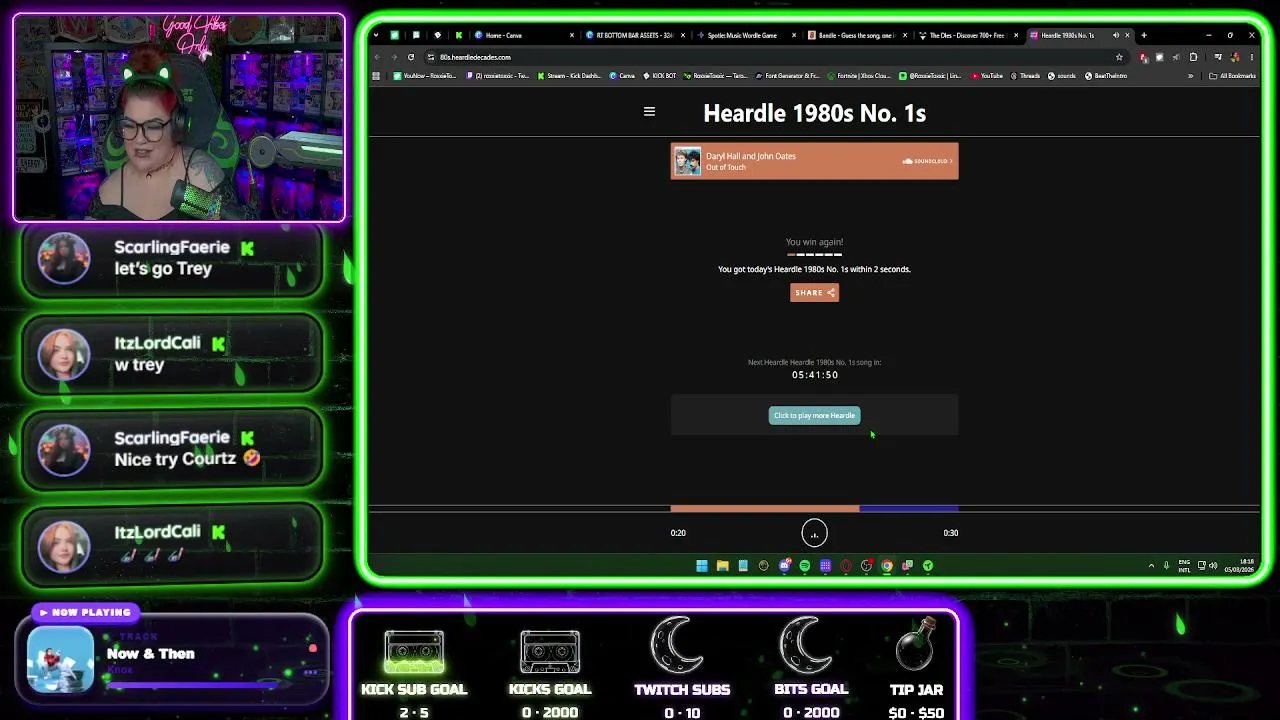Seek within the song progress bar
The height and width of the screenshot is (720, 1280).
[x=814, y=509]
